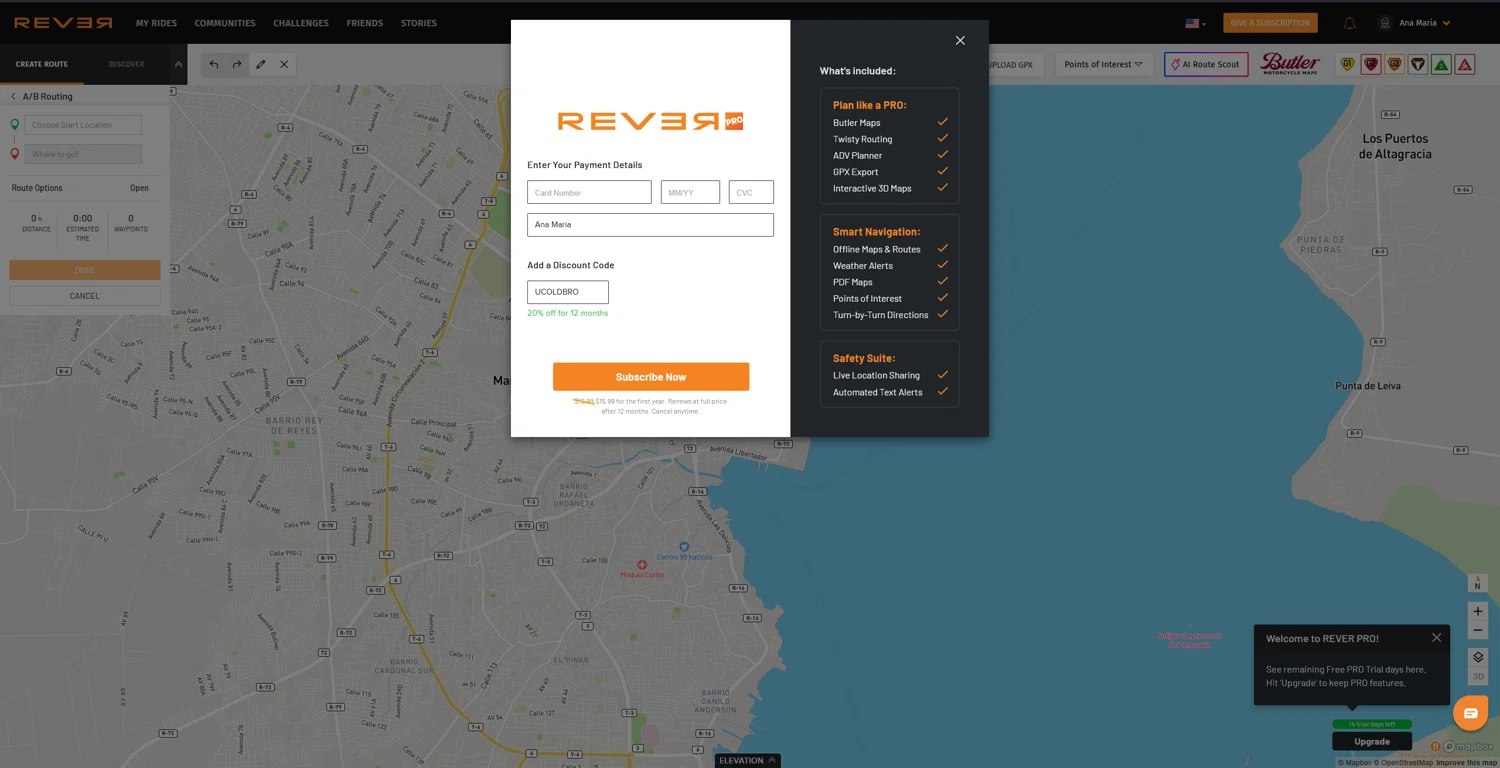Click Give a Subscription button
The image size is (1500, 768).
click(1270, 23)
